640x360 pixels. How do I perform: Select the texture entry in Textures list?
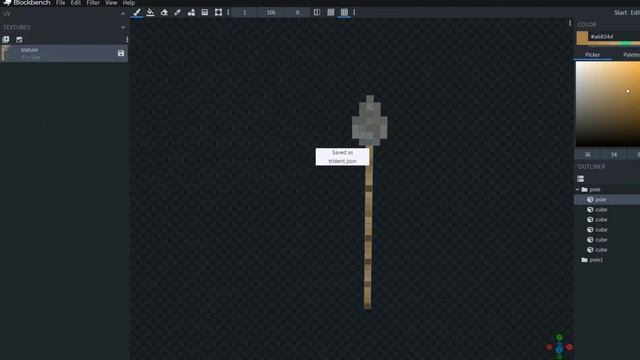coord(64,53)
